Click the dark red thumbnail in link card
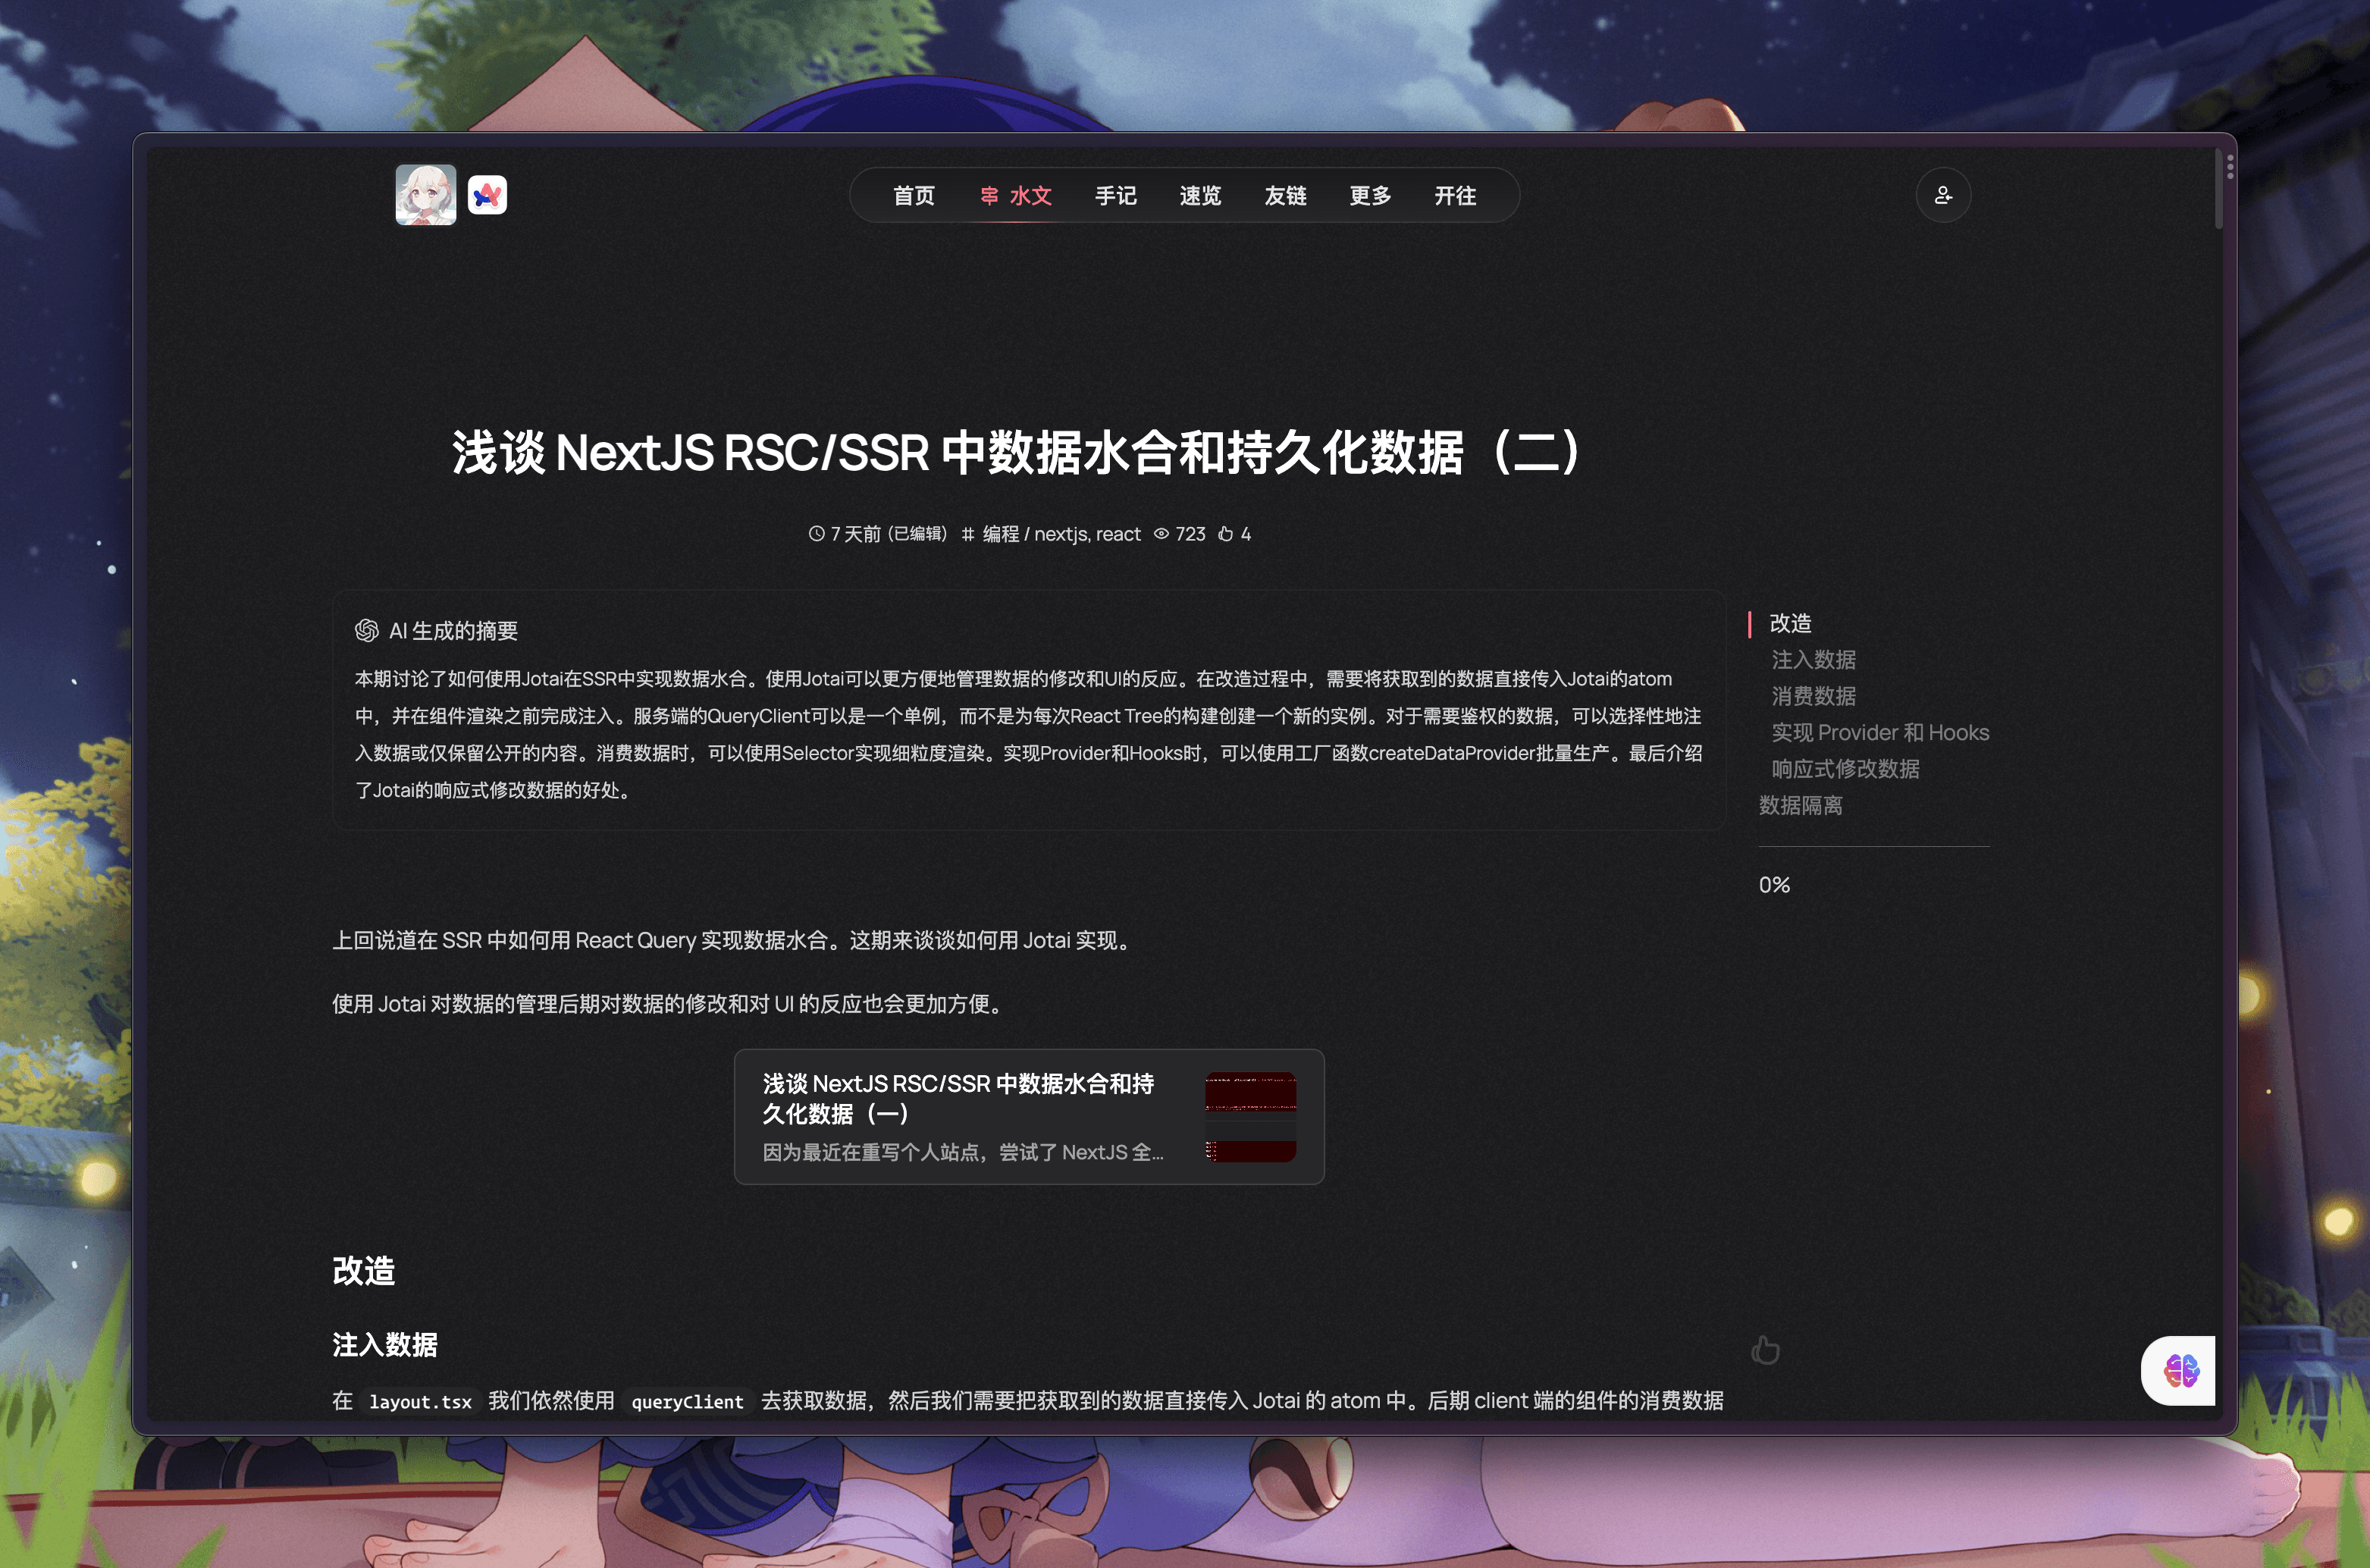 pos(1250,1117)
